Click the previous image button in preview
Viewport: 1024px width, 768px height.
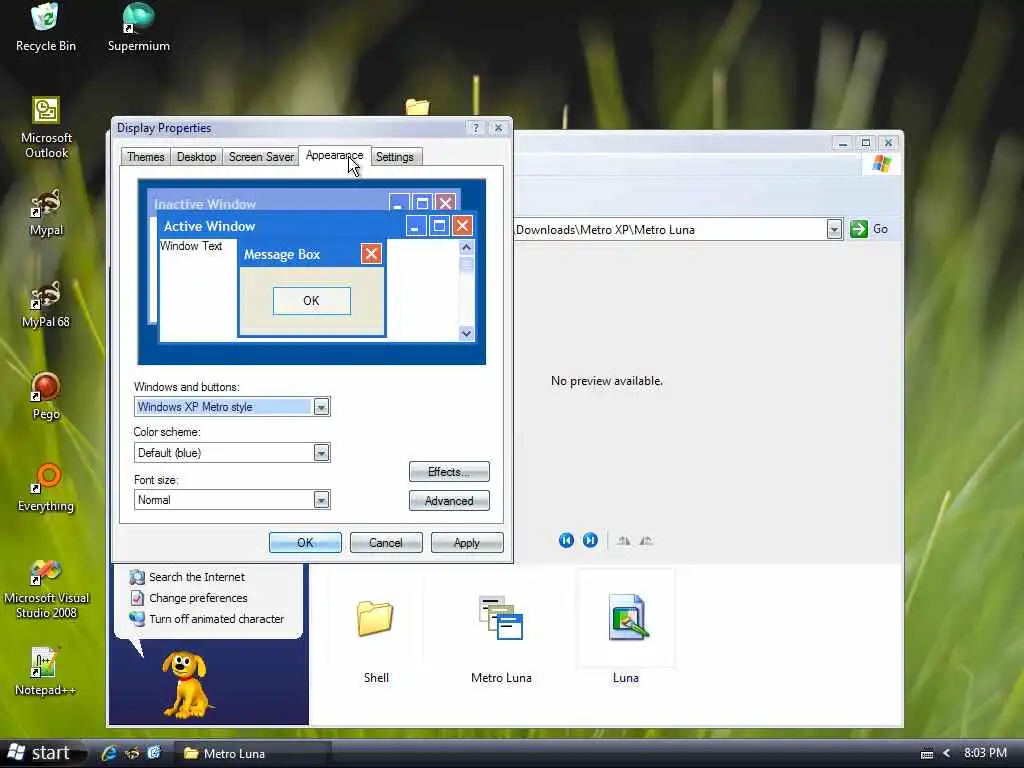(566, 540)
